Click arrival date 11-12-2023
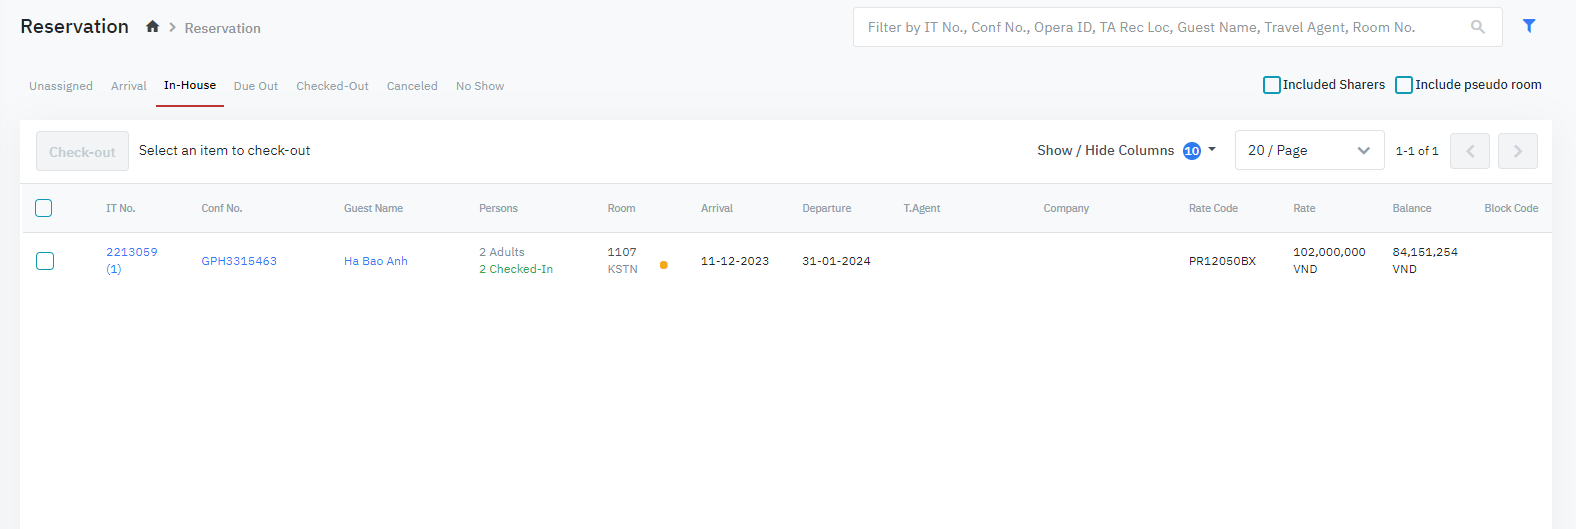 pos(735,261)
